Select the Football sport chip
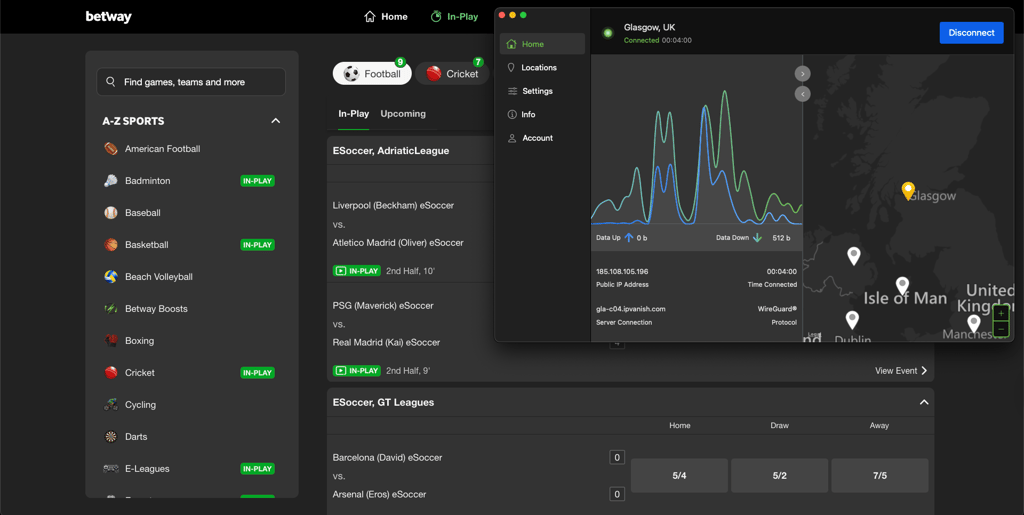The height and width of the screenshot is (515, 1024). click(x=372, y=74)
